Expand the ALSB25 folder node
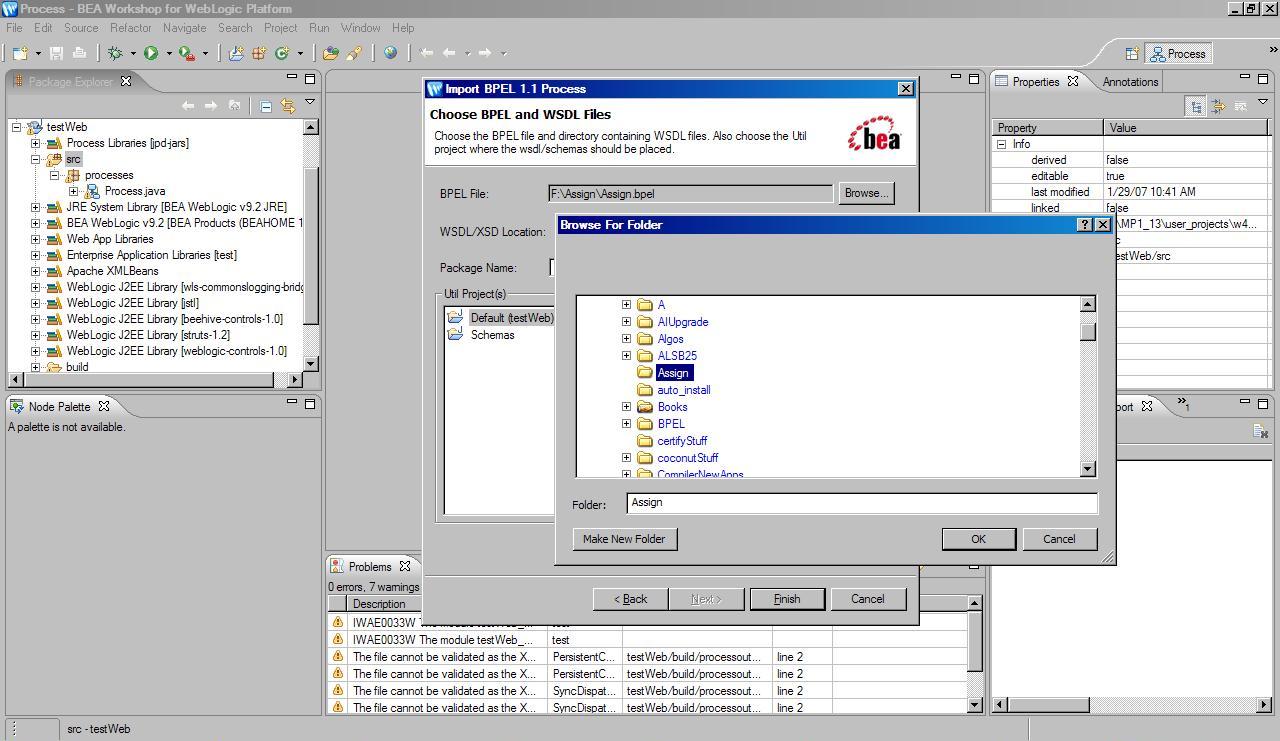Viewport: 1280px width, 741px height. click(627, 356)
